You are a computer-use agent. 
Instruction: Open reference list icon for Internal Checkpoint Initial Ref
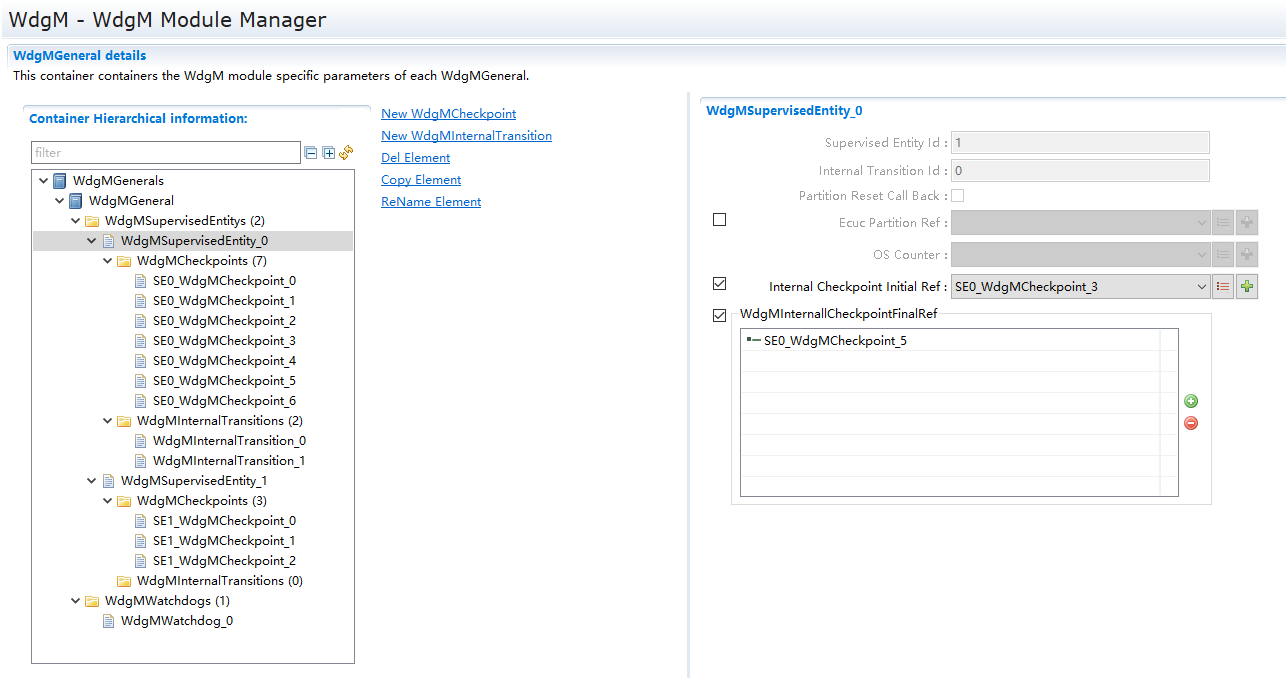click(x=1222, y=287)
